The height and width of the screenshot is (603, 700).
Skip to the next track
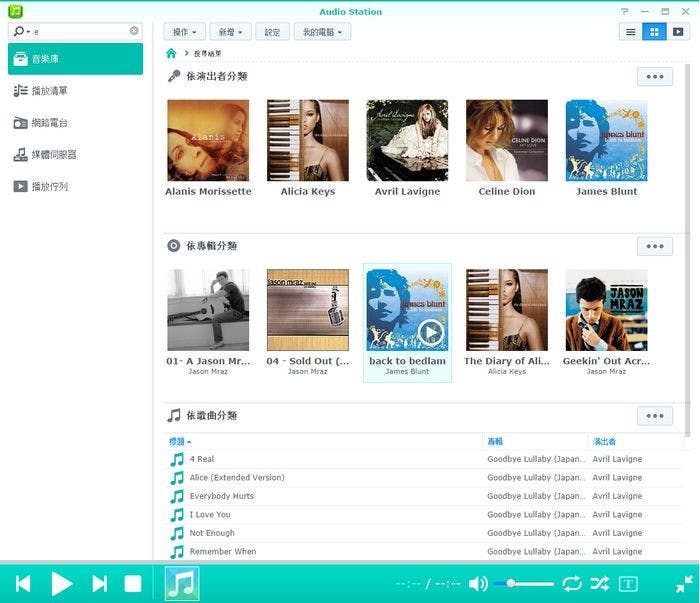click(100, 583)
